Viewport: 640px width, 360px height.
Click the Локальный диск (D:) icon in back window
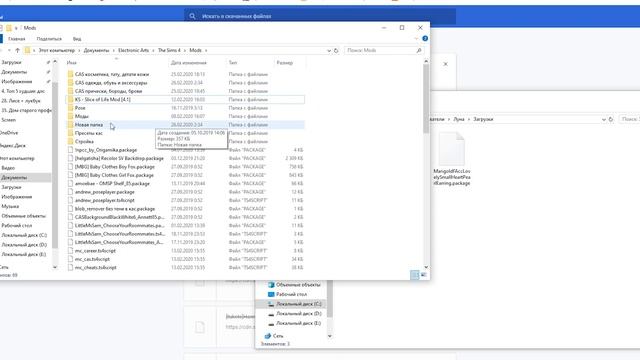coord(271,313)
